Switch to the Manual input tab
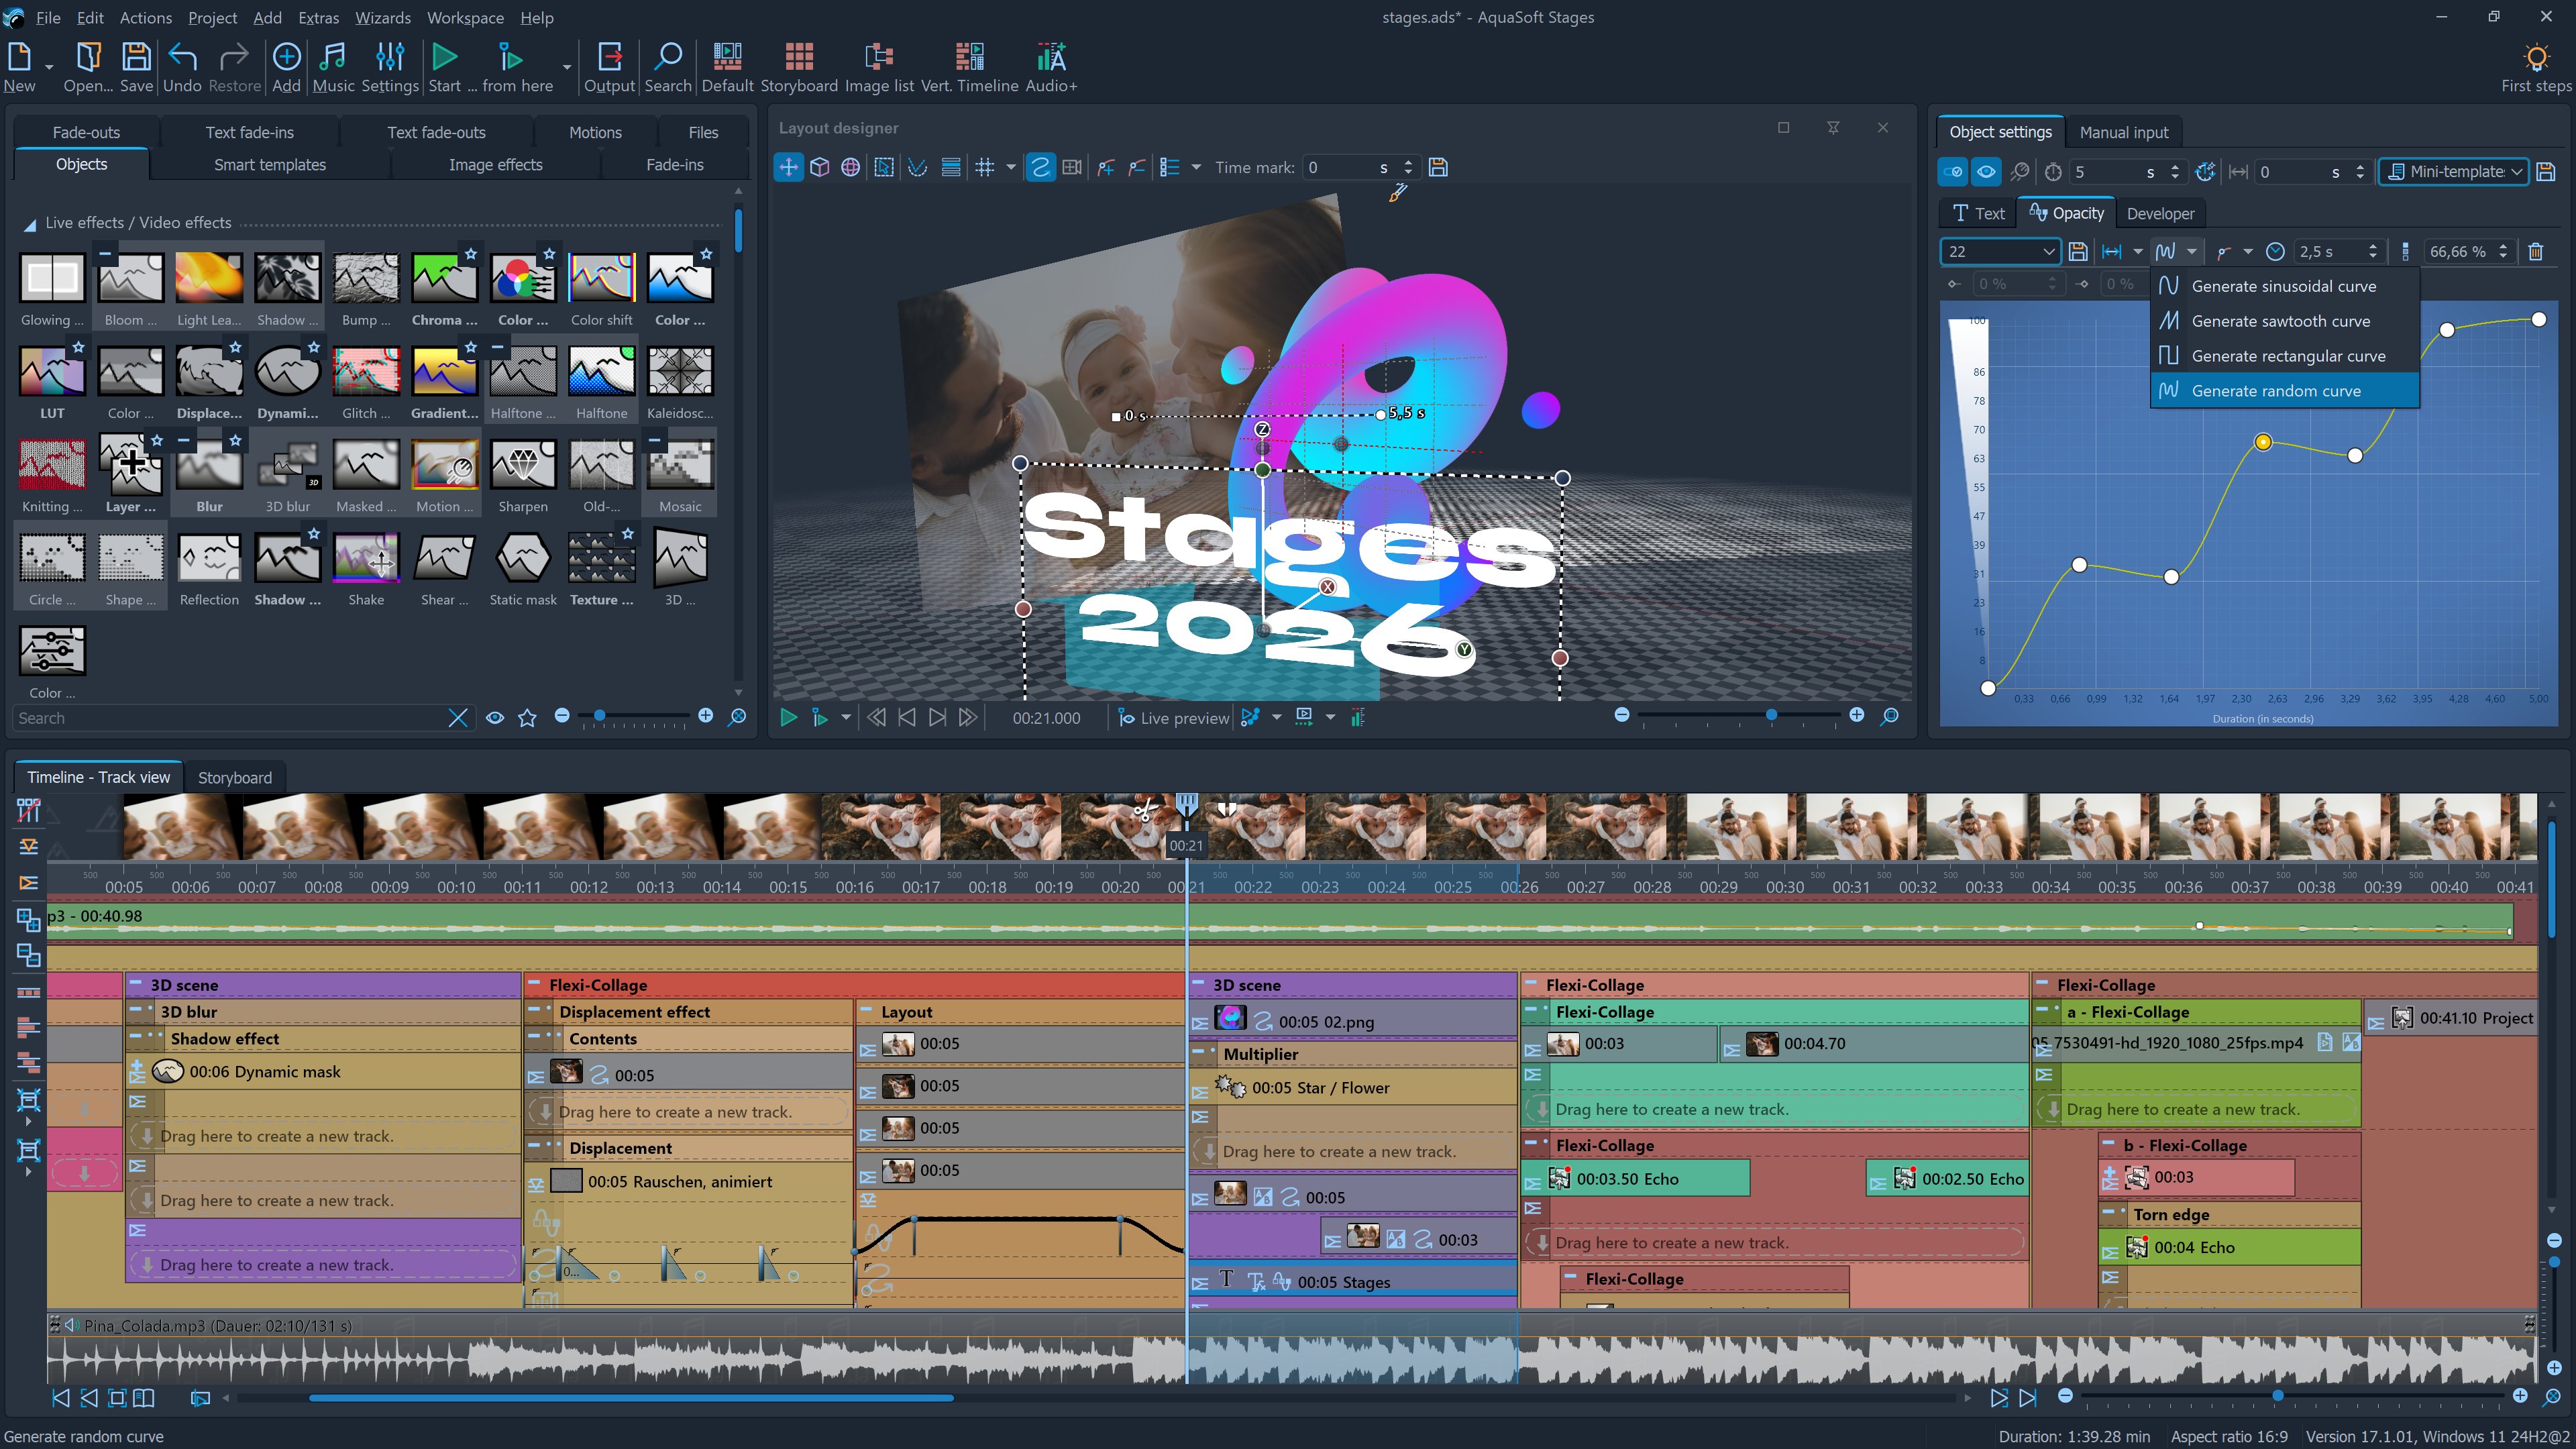The height and width of the screenshot is (1449, 2576). pyautogui.click(x=2123, y=132)
